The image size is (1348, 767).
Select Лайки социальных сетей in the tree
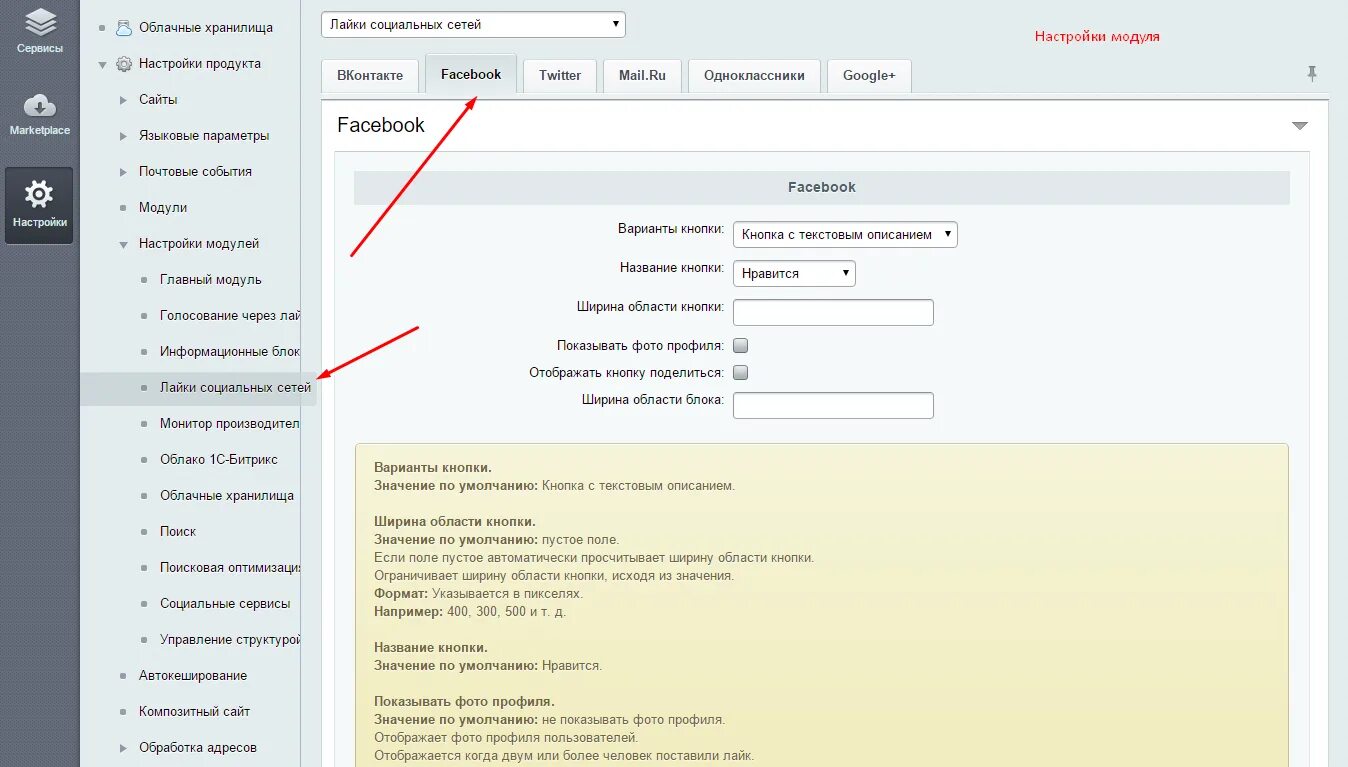click(x=235, y=387)
